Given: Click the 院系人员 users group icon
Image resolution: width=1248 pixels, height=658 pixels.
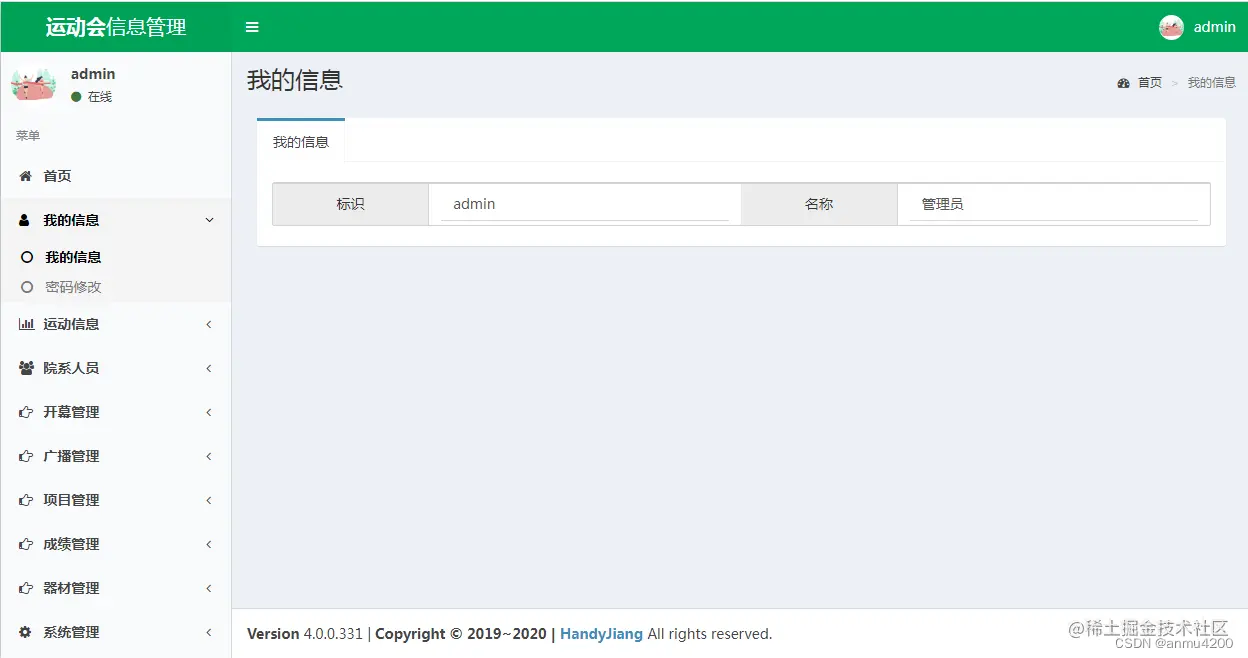Looking at the screenshot, I should click(x=24, y=368).
